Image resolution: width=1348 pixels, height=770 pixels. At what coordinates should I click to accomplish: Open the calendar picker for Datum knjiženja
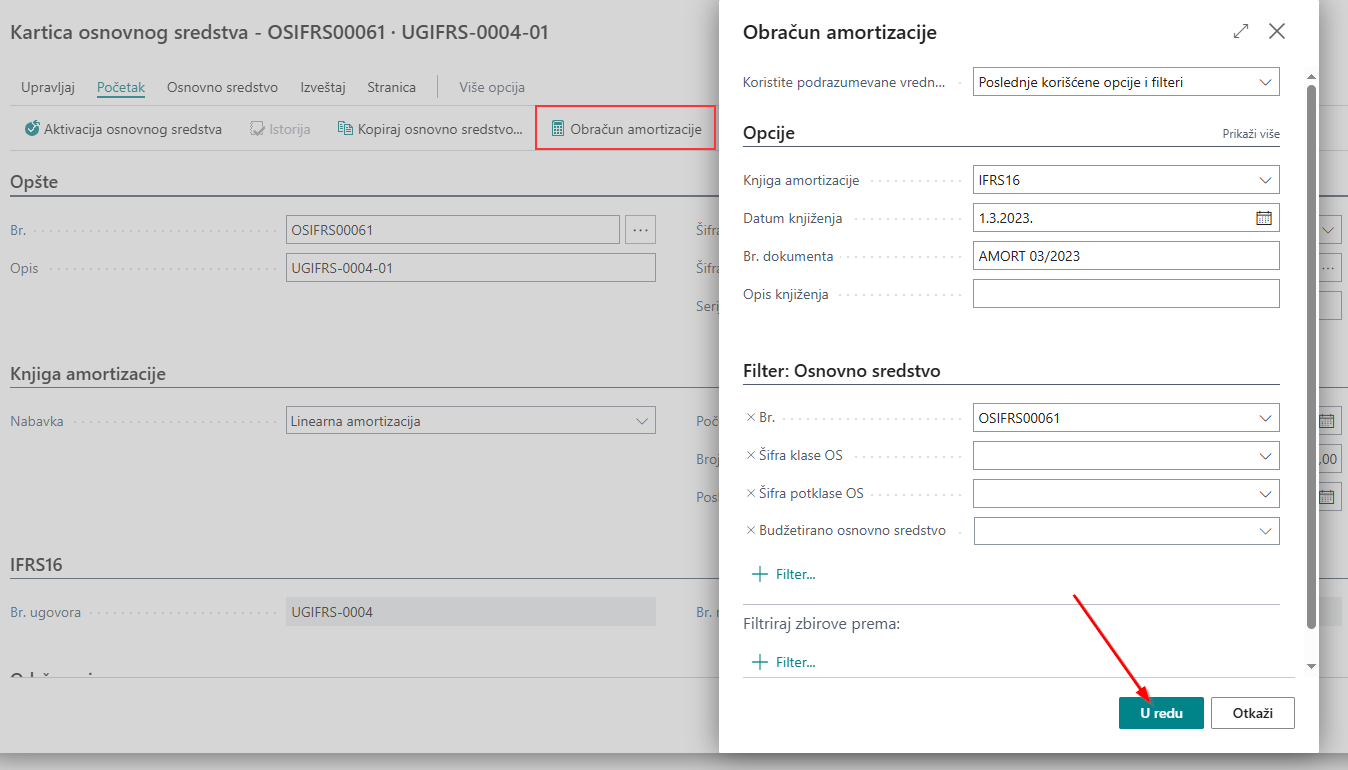pos(1264,218)
